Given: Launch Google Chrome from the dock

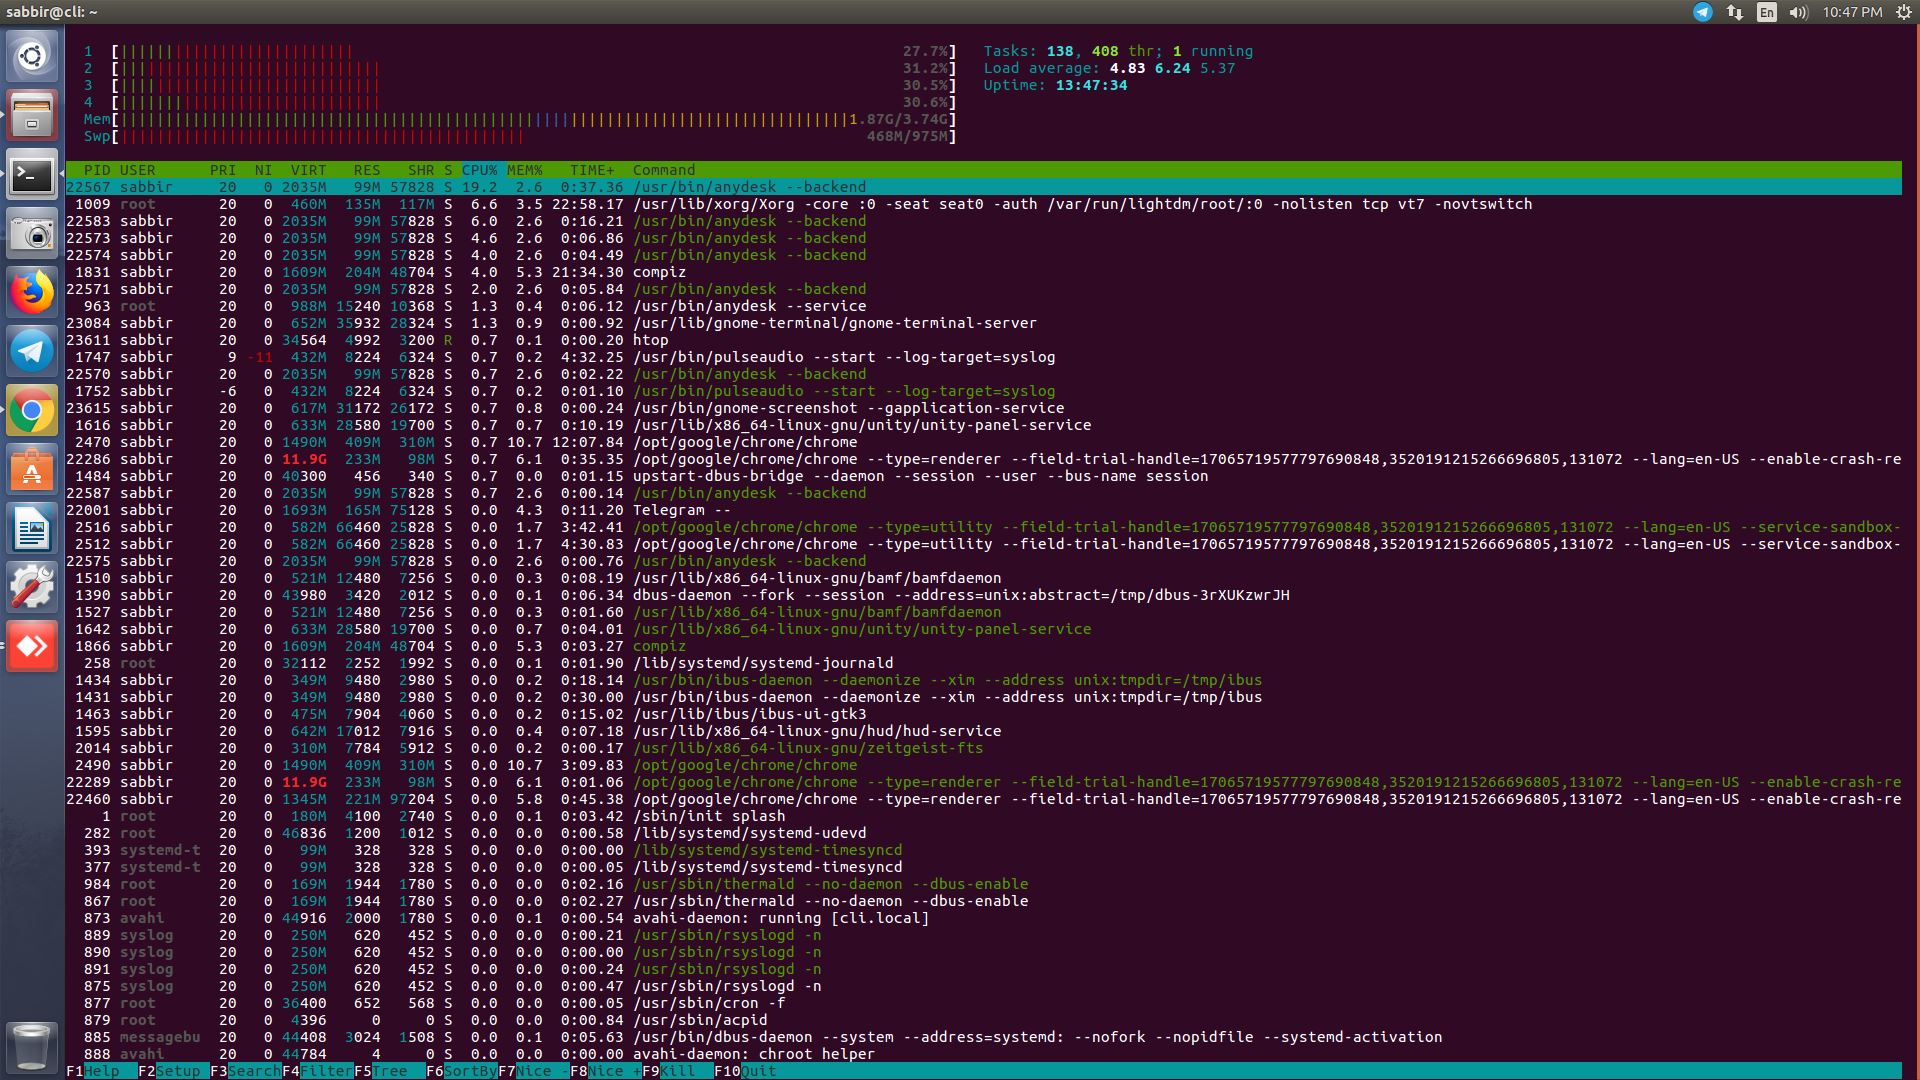Looking at the screenshot, I should 32,411.
